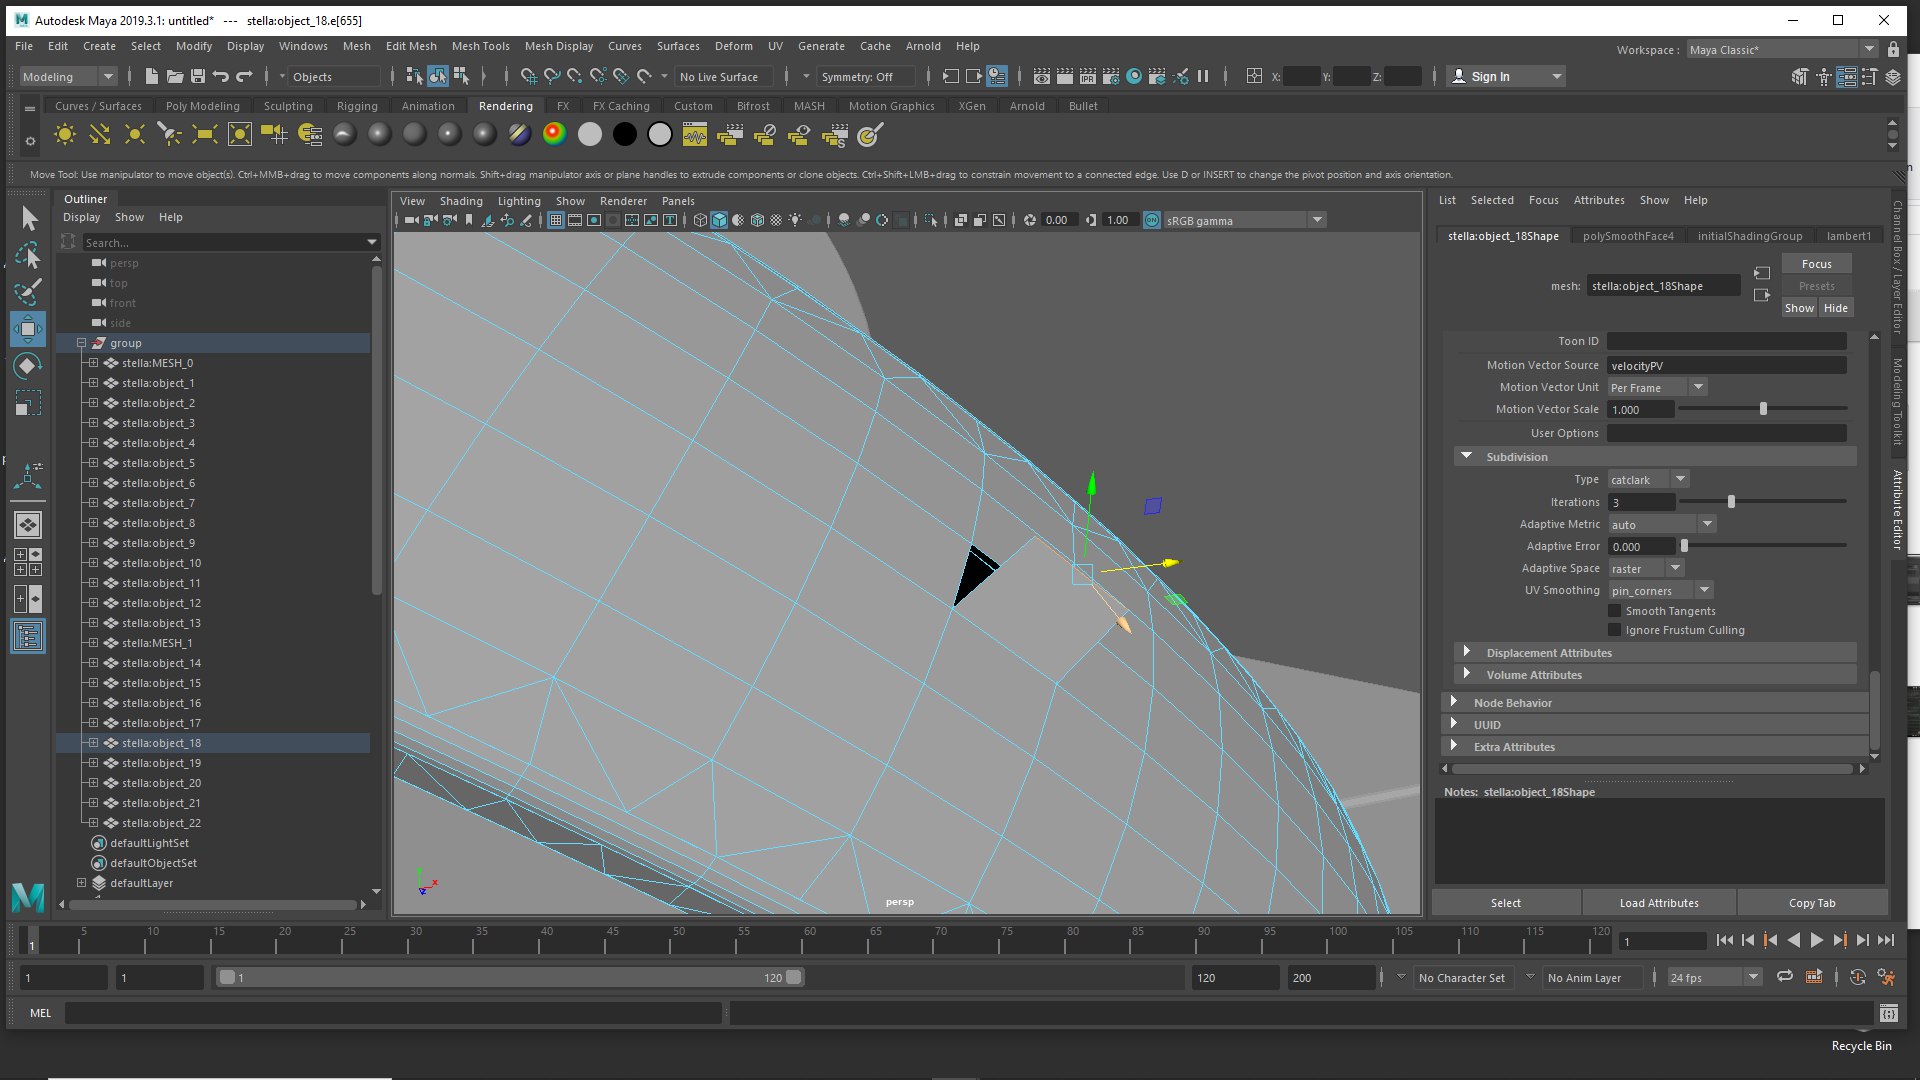Toggle the sRGB gamma color management button
Screen dimensions: 1920x1080
point(1152,220)
